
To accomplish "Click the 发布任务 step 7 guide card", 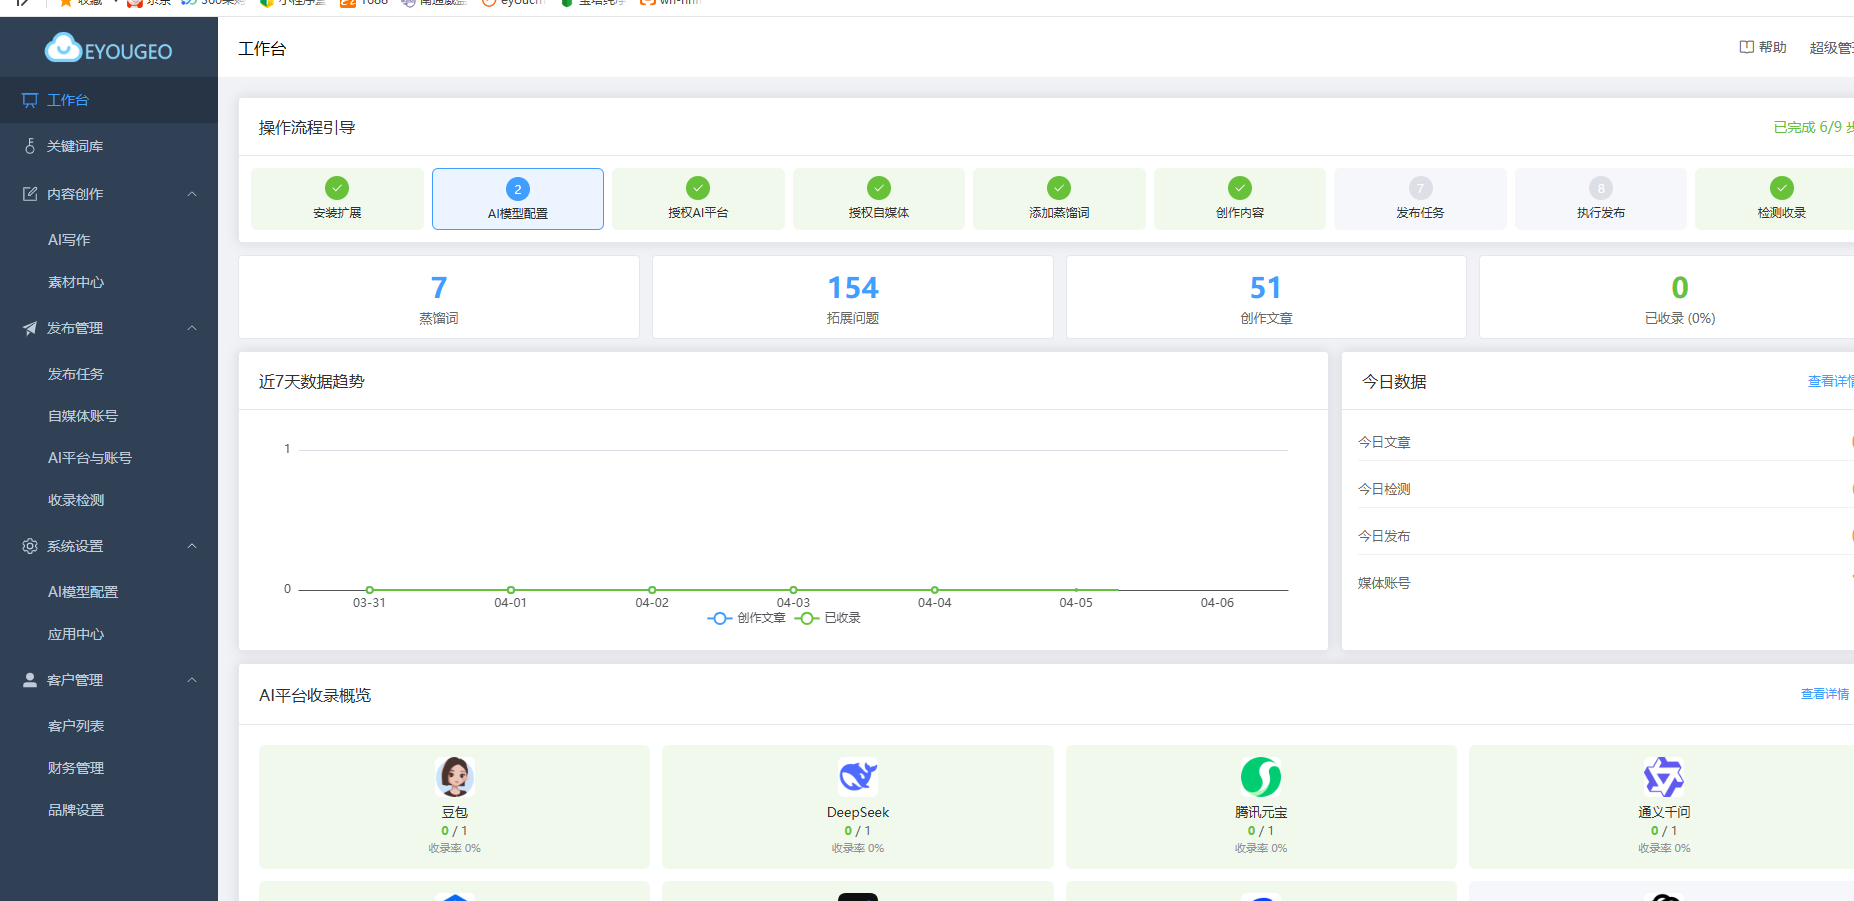I will [x=1420, y=199].
